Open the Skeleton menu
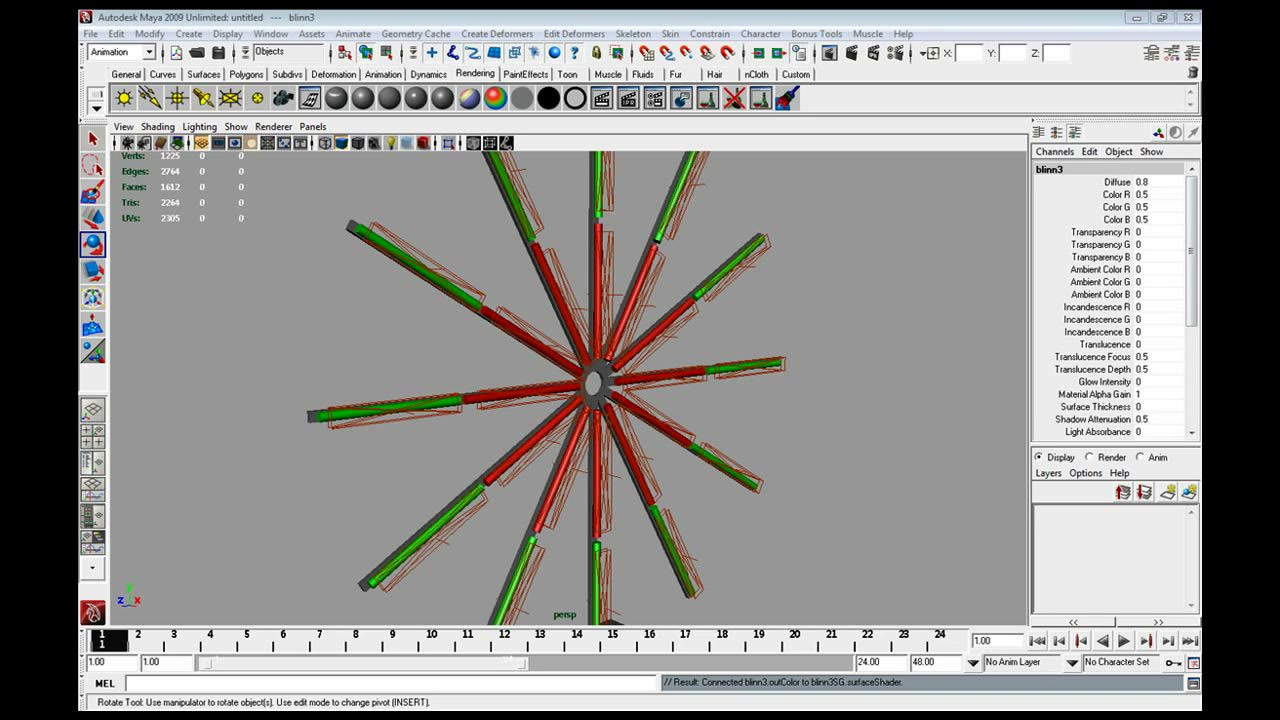 (633, 34)
